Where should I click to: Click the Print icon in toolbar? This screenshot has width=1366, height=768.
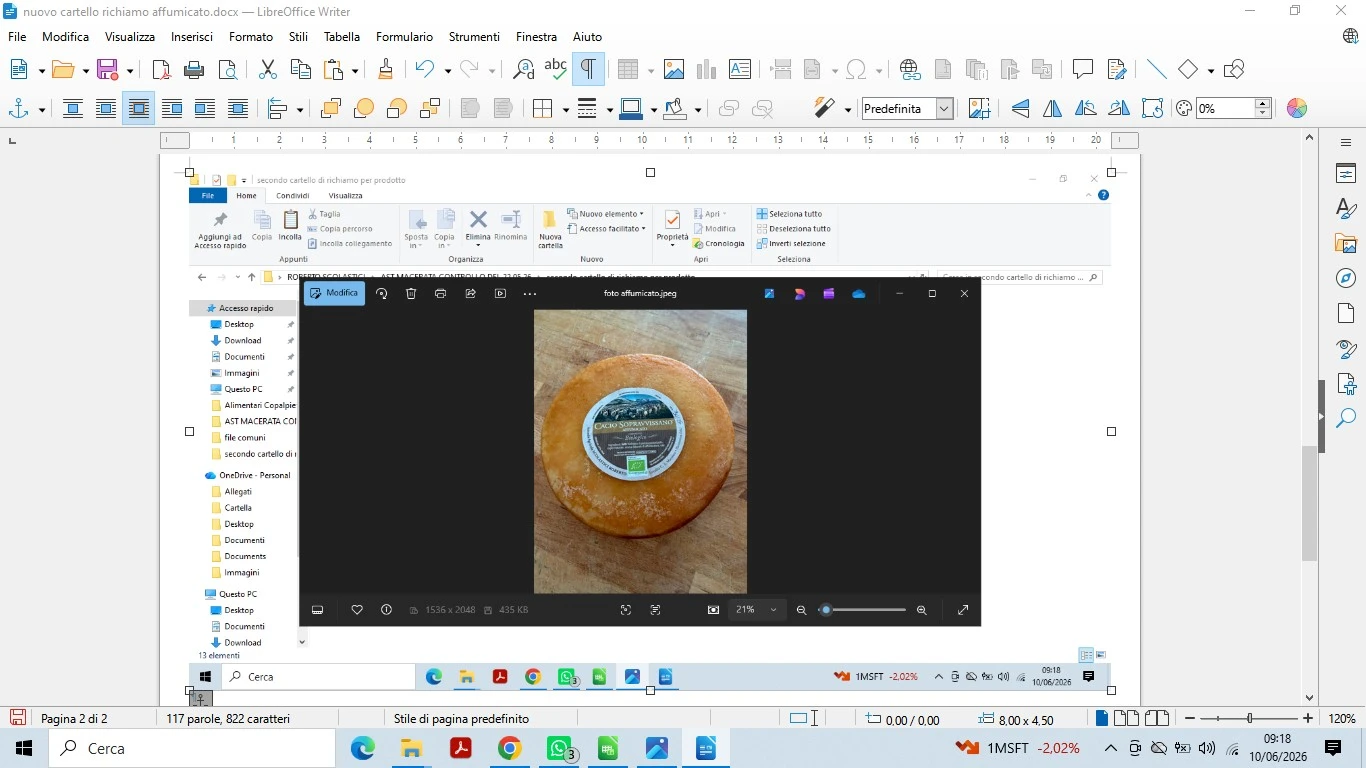point(194,69)
